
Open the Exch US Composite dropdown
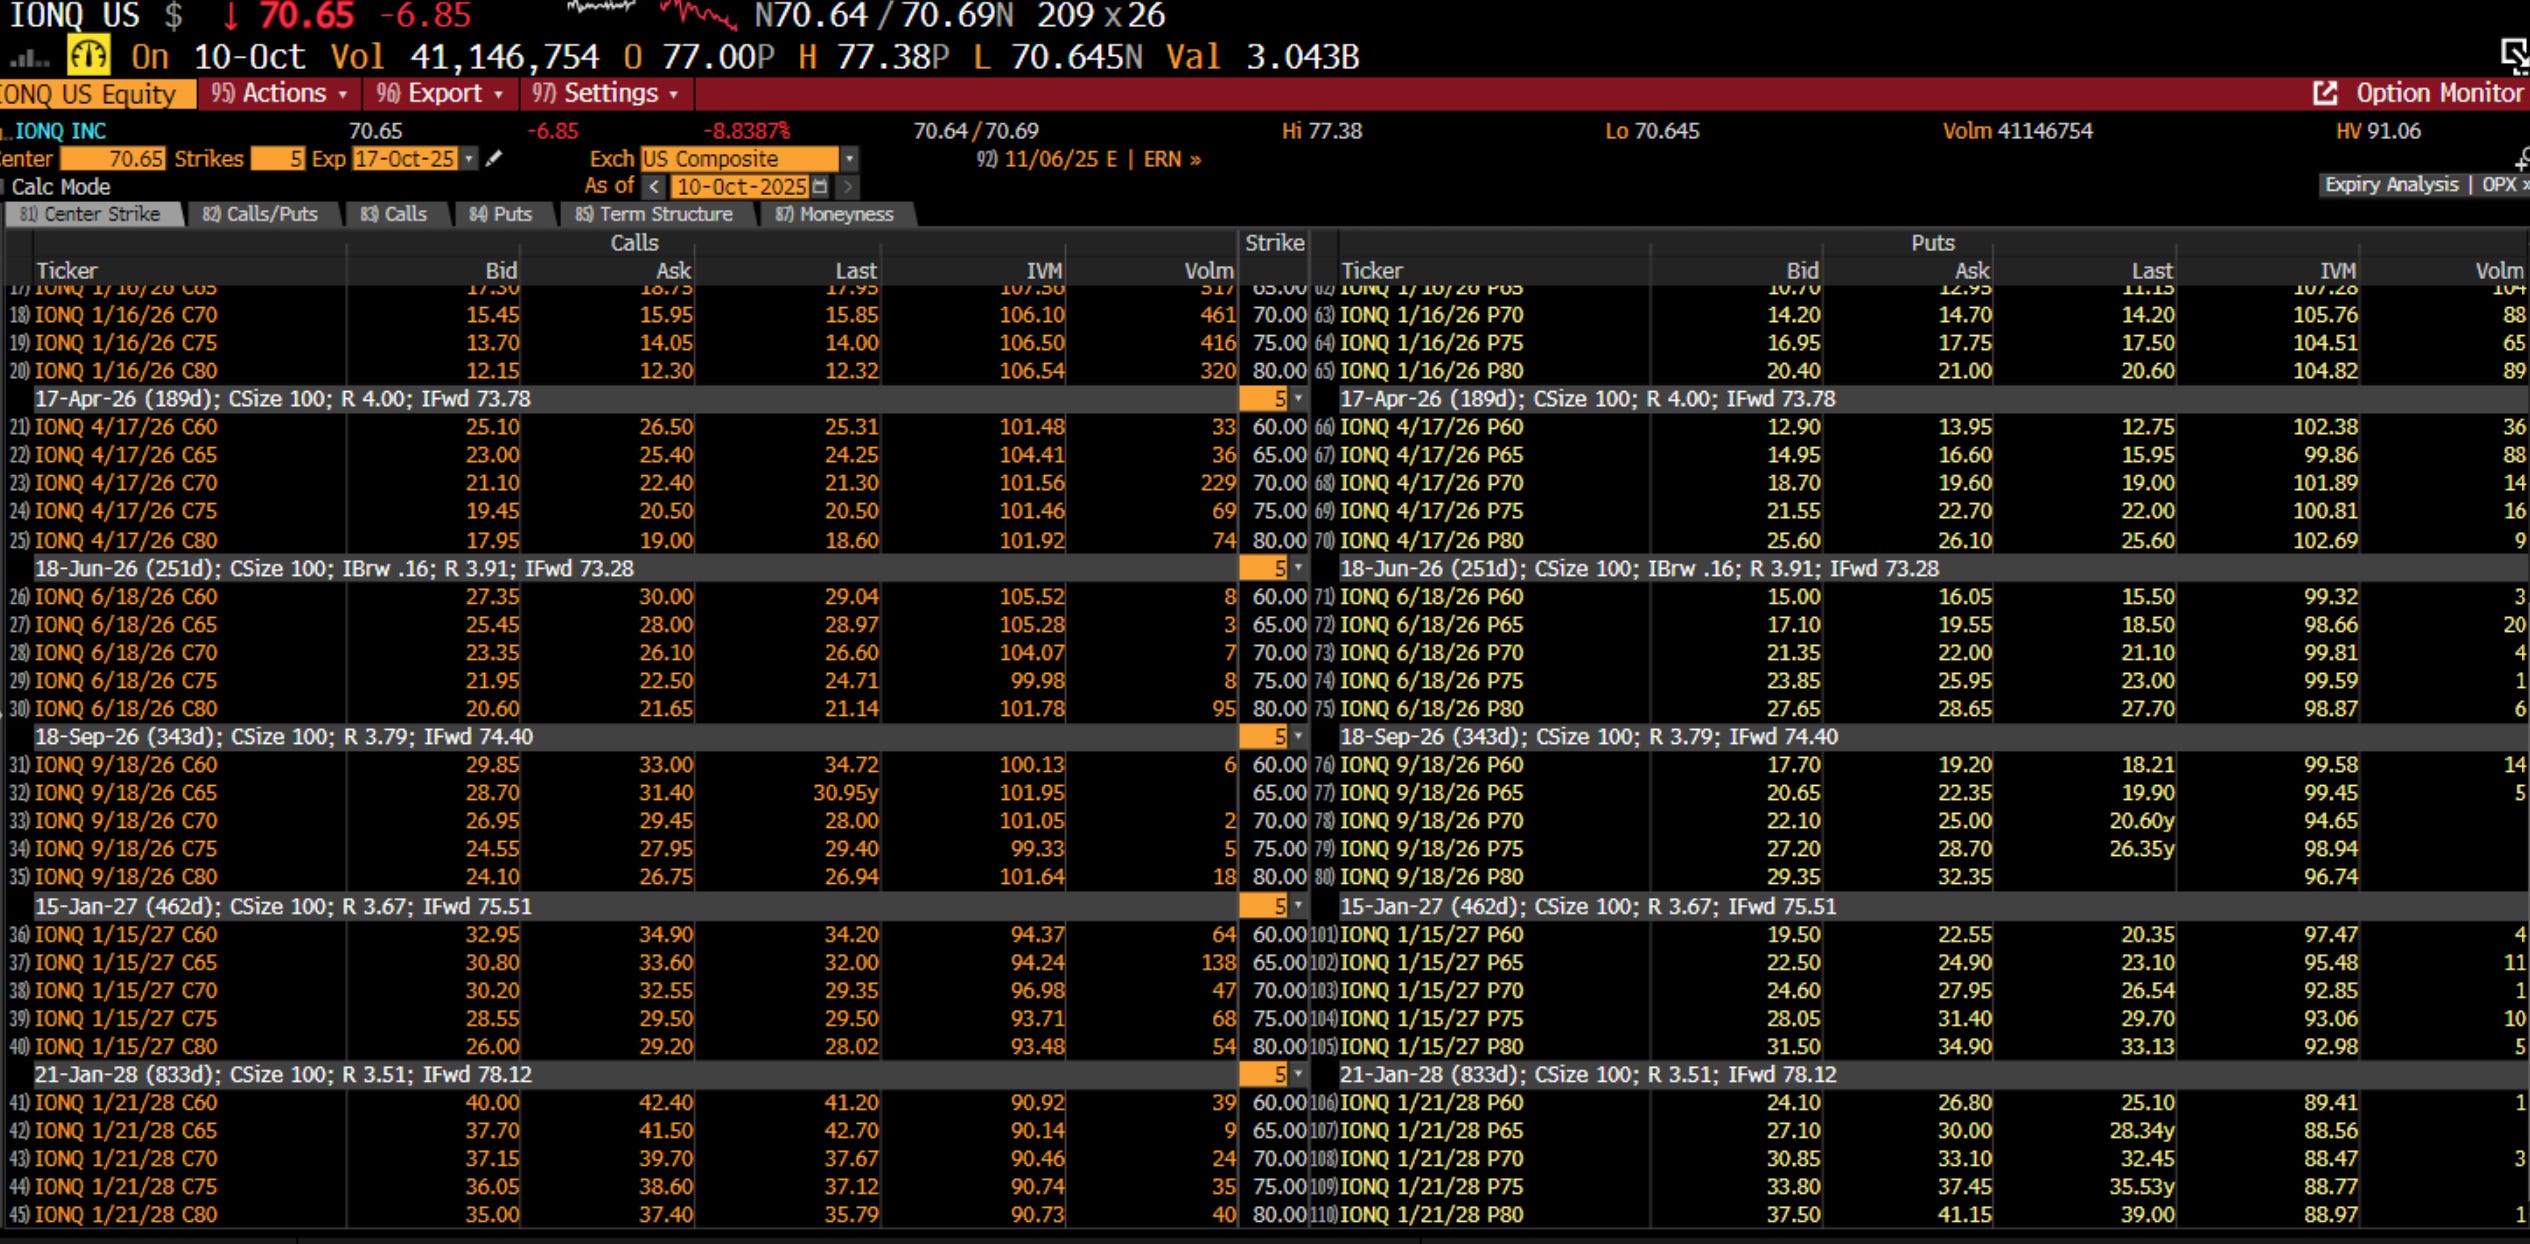[848, 158]
